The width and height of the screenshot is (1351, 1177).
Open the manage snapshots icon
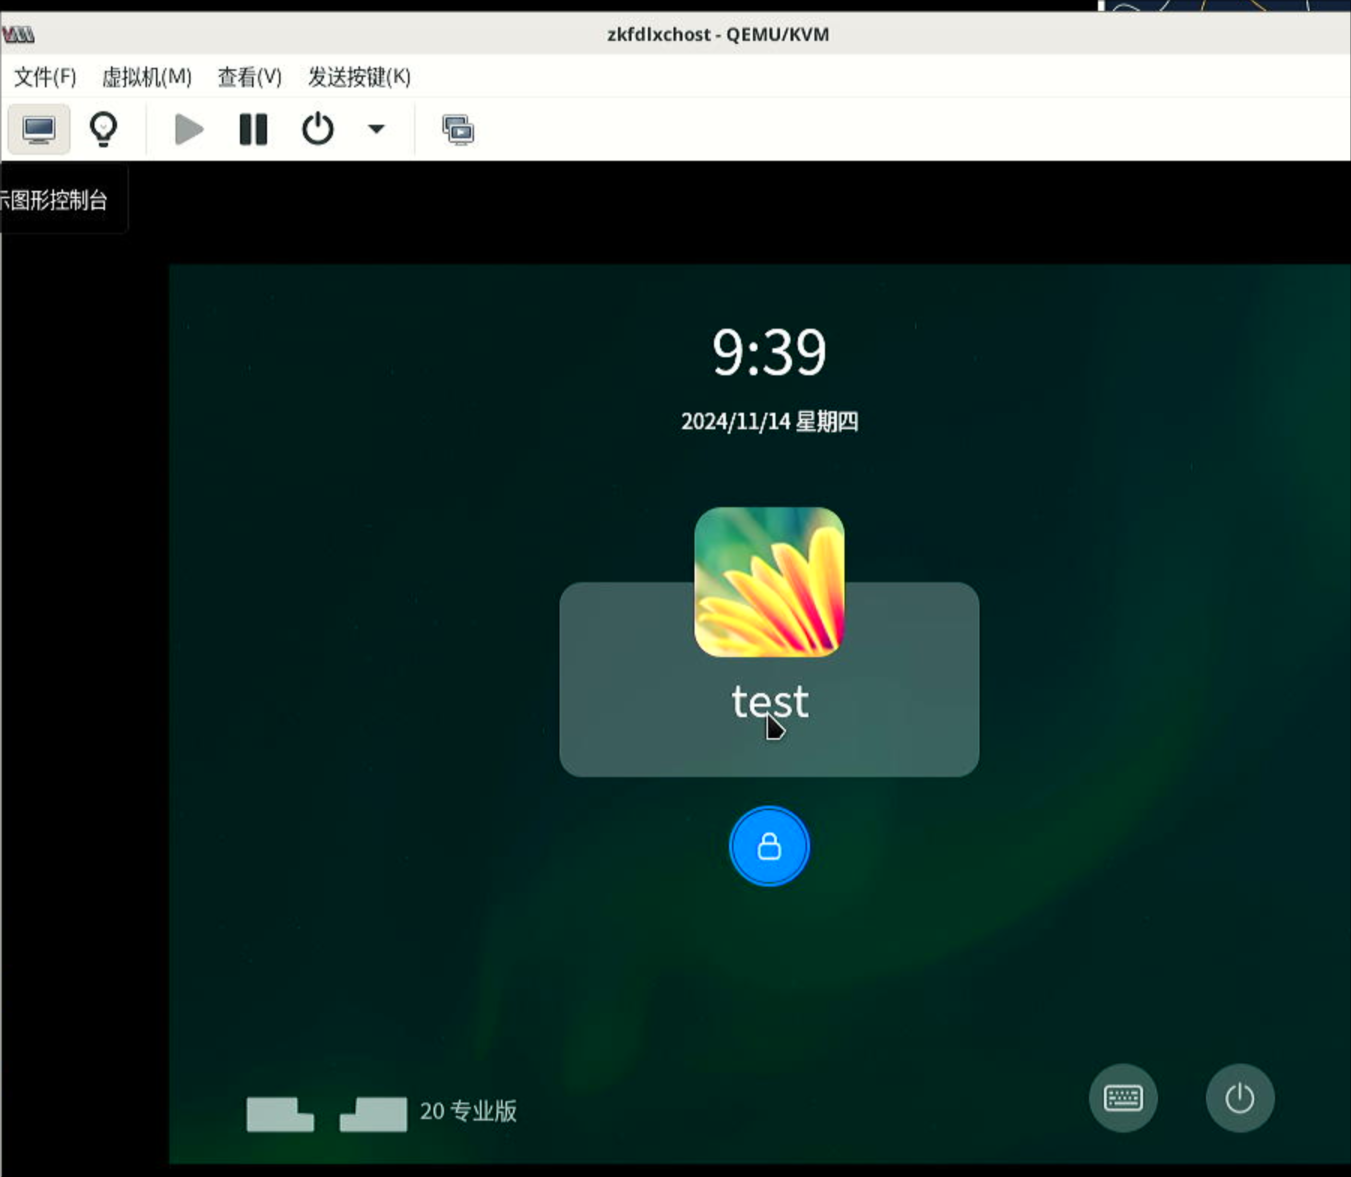[x=458, y=130]
